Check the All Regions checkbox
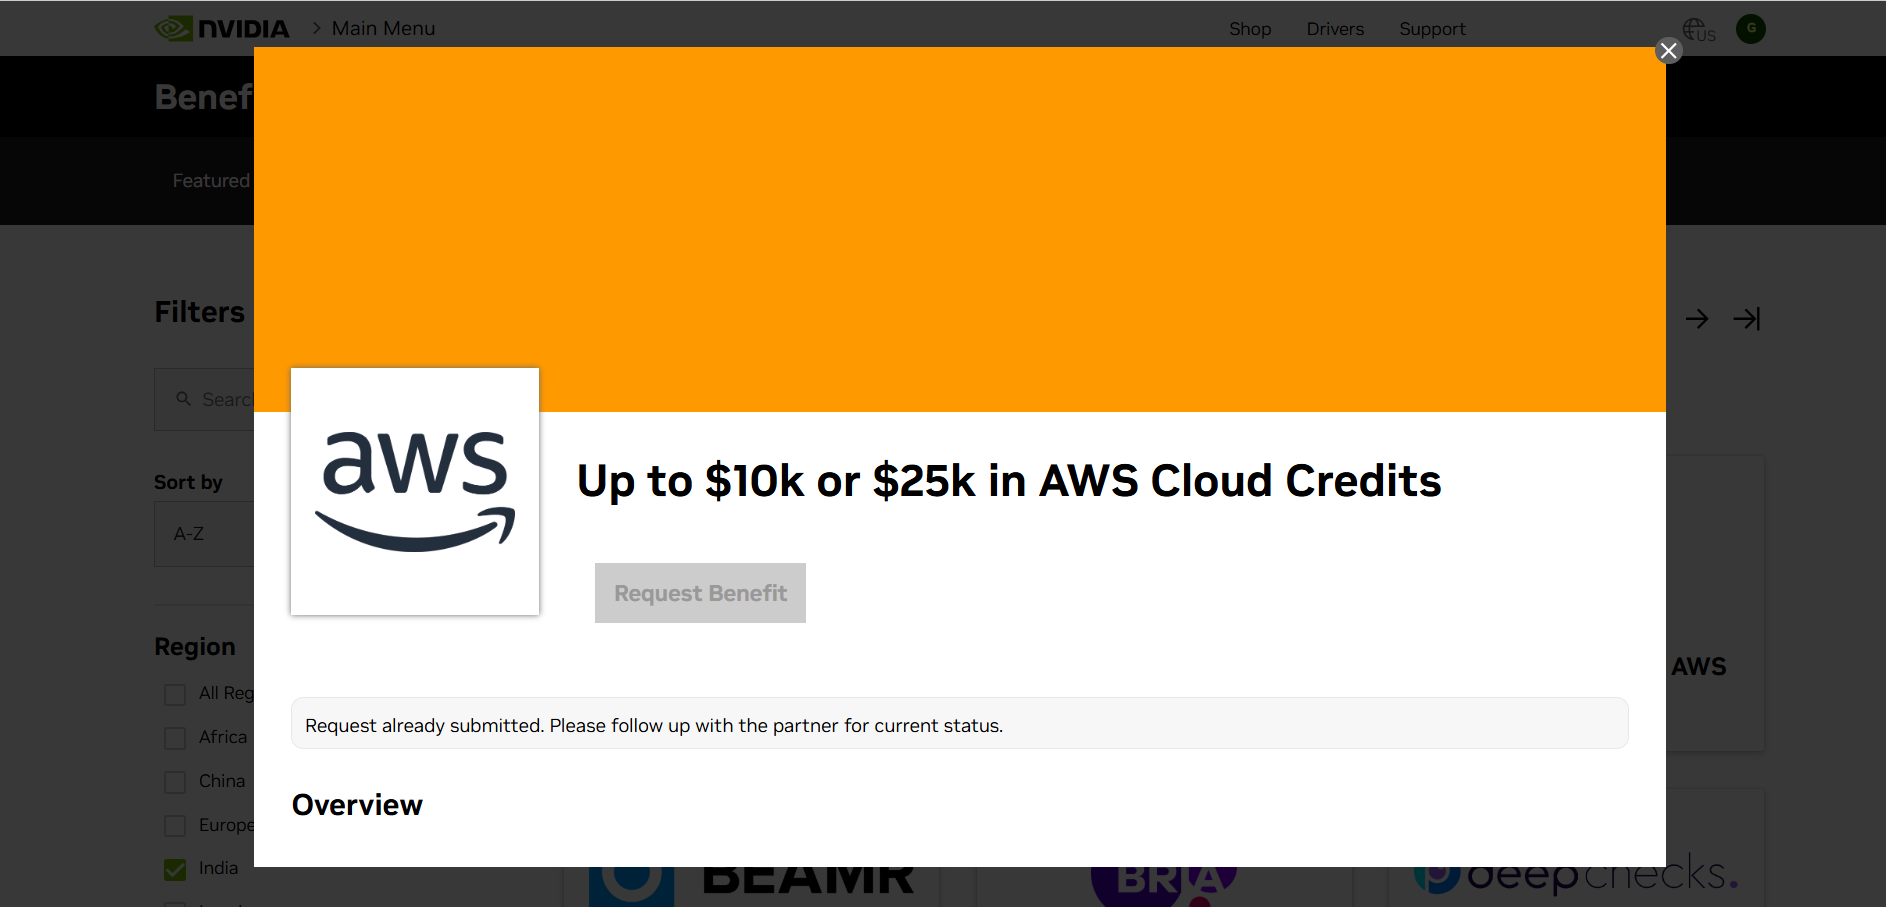 [175, 693]
